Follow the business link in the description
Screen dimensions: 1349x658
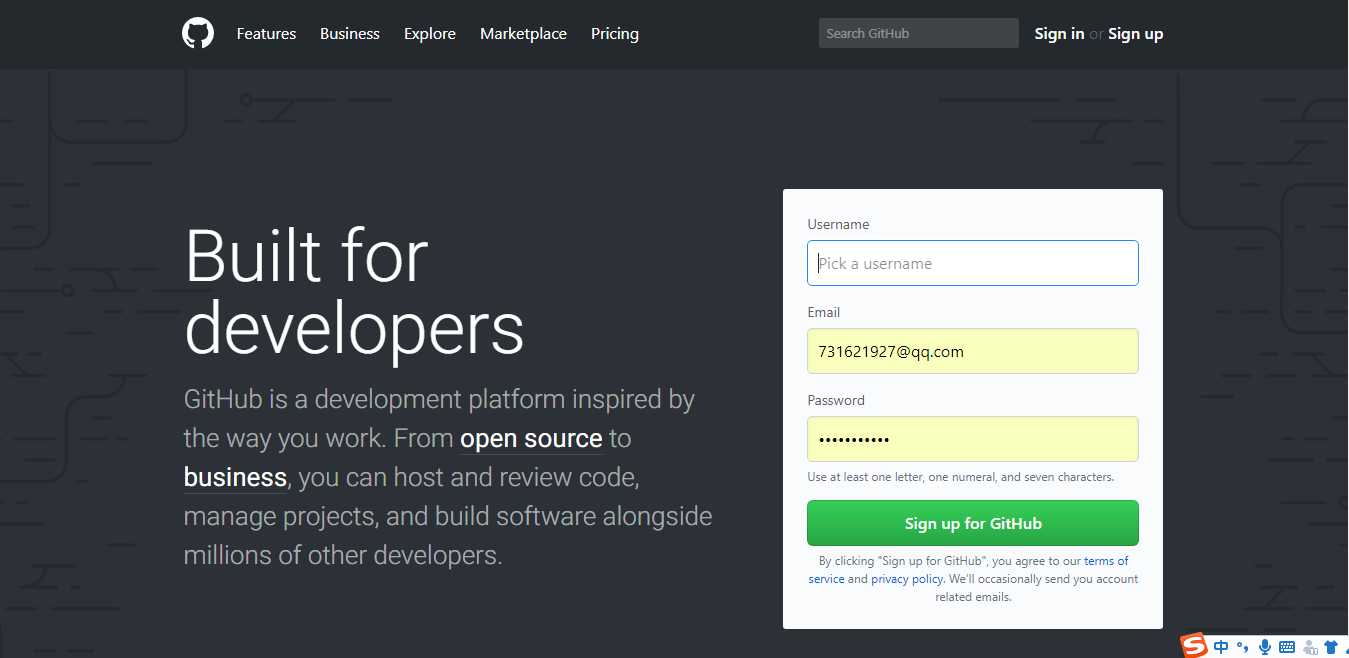click(235, 477)
